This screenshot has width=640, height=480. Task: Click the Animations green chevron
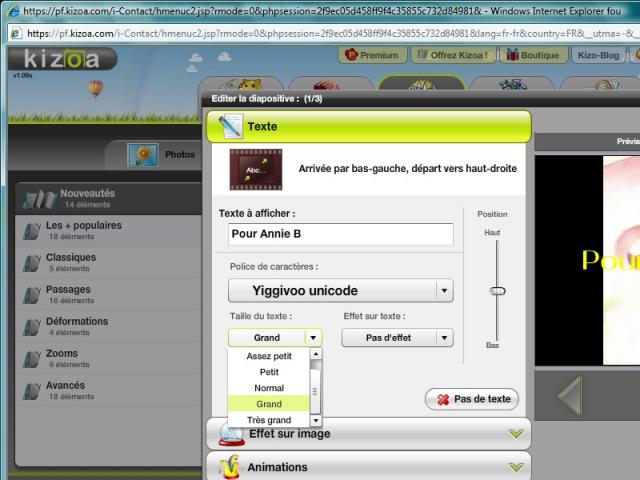pyautogui.click(x=516, y=467)
